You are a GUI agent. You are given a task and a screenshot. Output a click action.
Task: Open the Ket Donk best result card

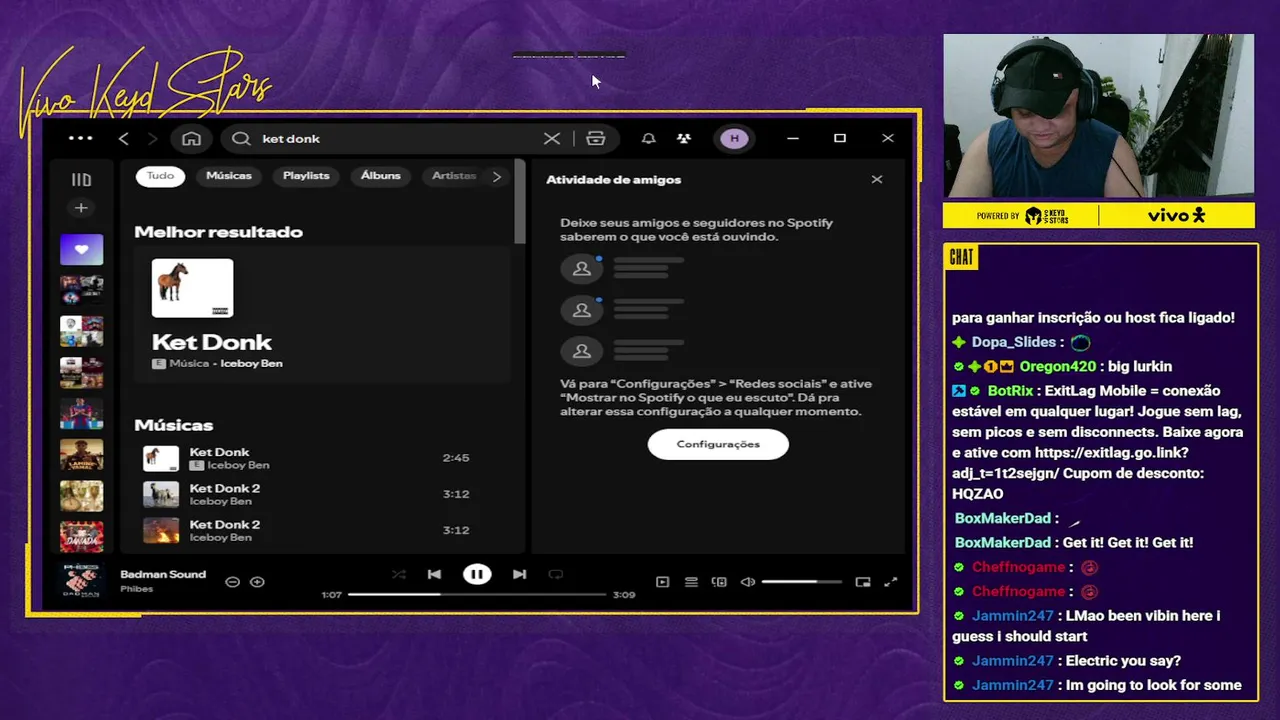click(322, 315)
